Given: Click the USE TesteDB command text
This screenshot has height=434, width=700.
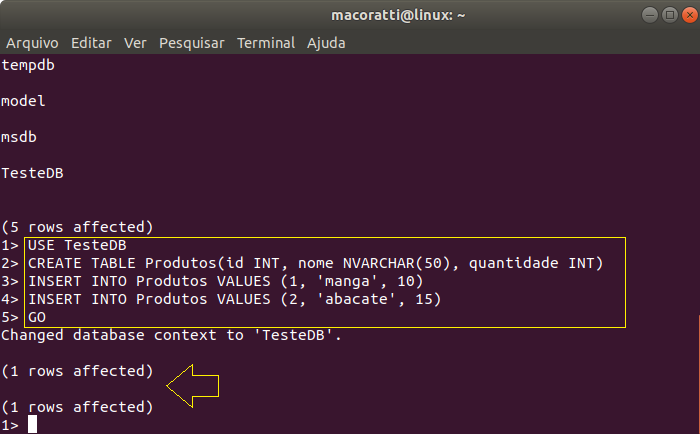Looking at the screenshot, I should point(77,245).
